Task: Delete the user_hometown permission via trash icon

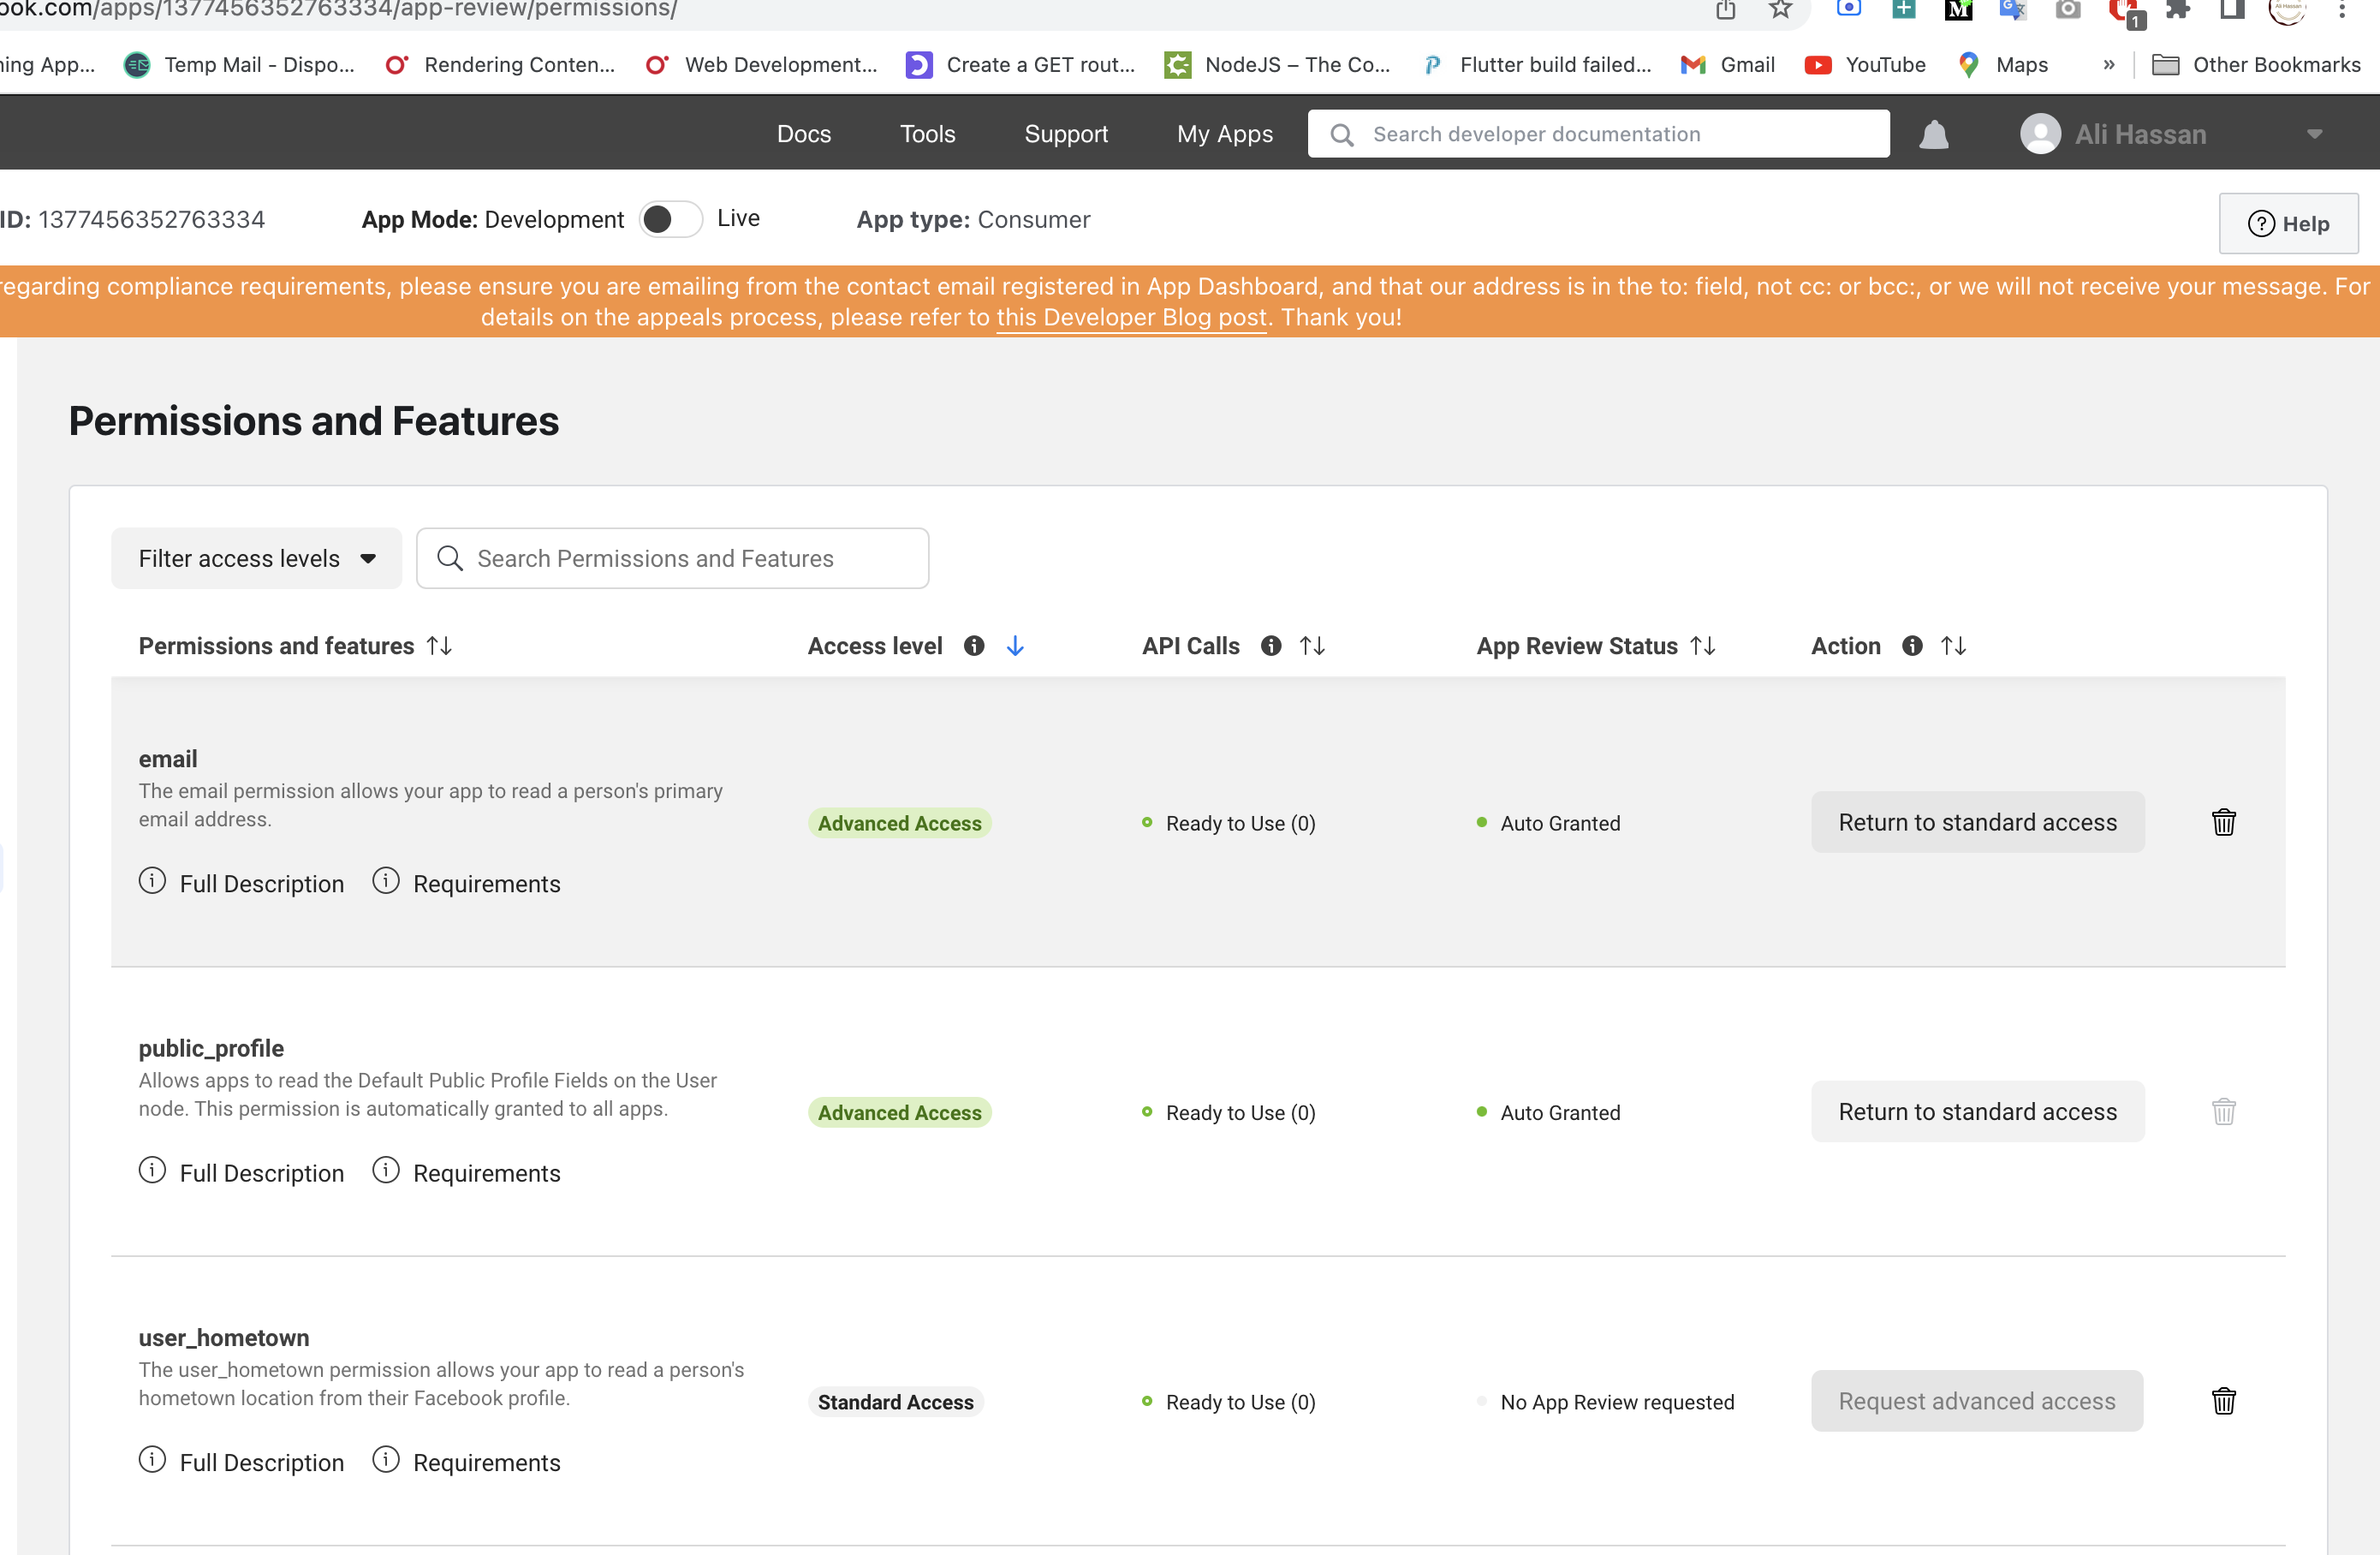Action: click(2224, 1401)
